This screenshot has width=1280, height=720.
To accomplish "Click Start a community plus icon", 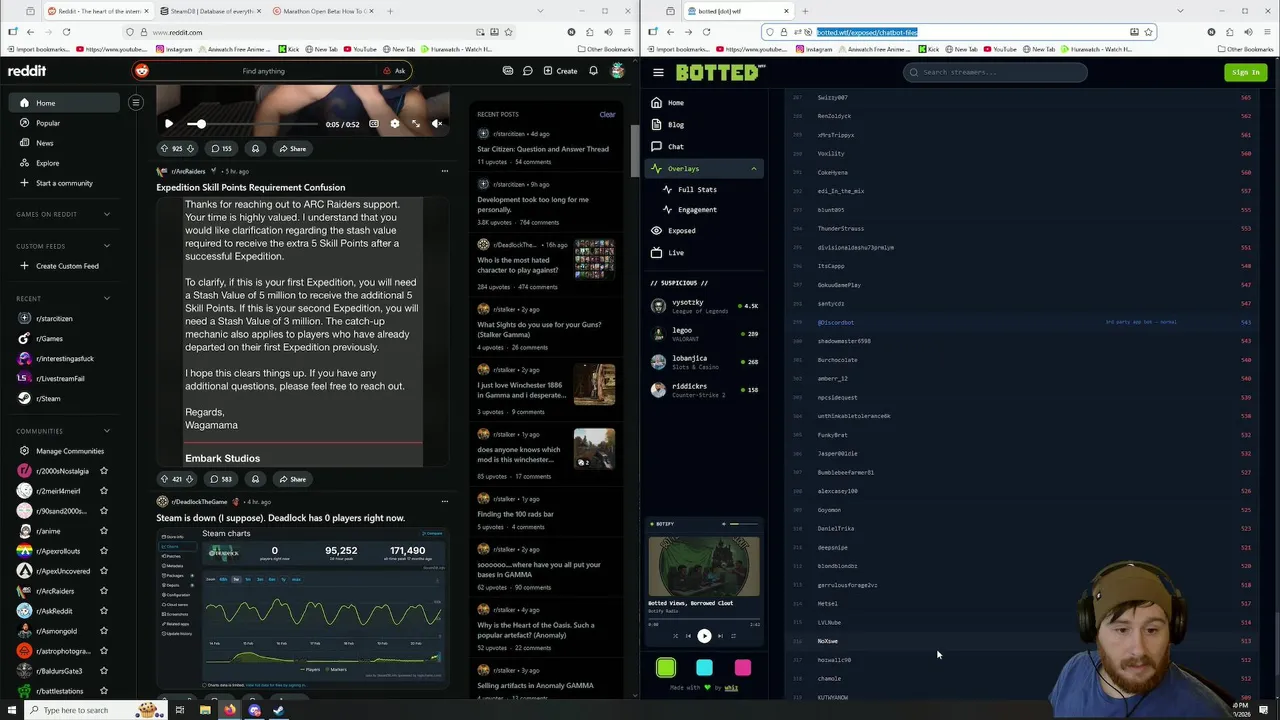I will tap(24, 183).
